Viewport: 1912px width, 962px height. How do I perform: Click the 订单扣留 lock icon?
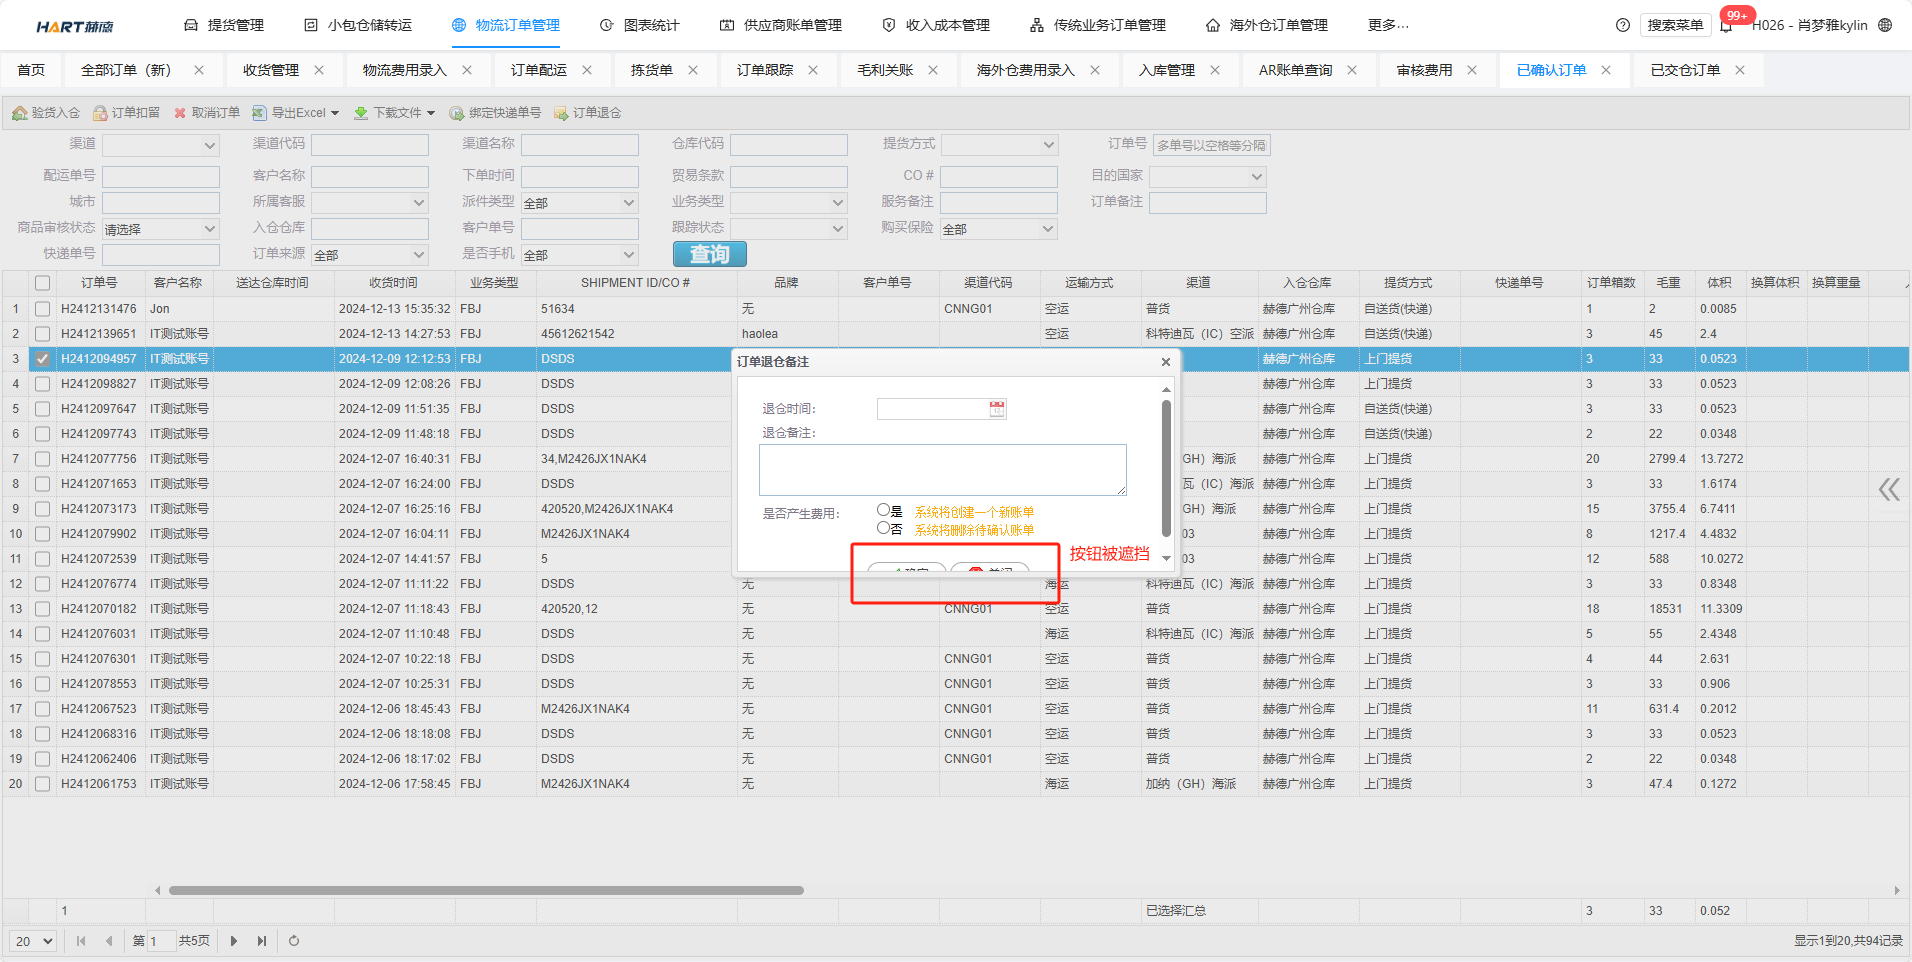(x=100, y=113)
